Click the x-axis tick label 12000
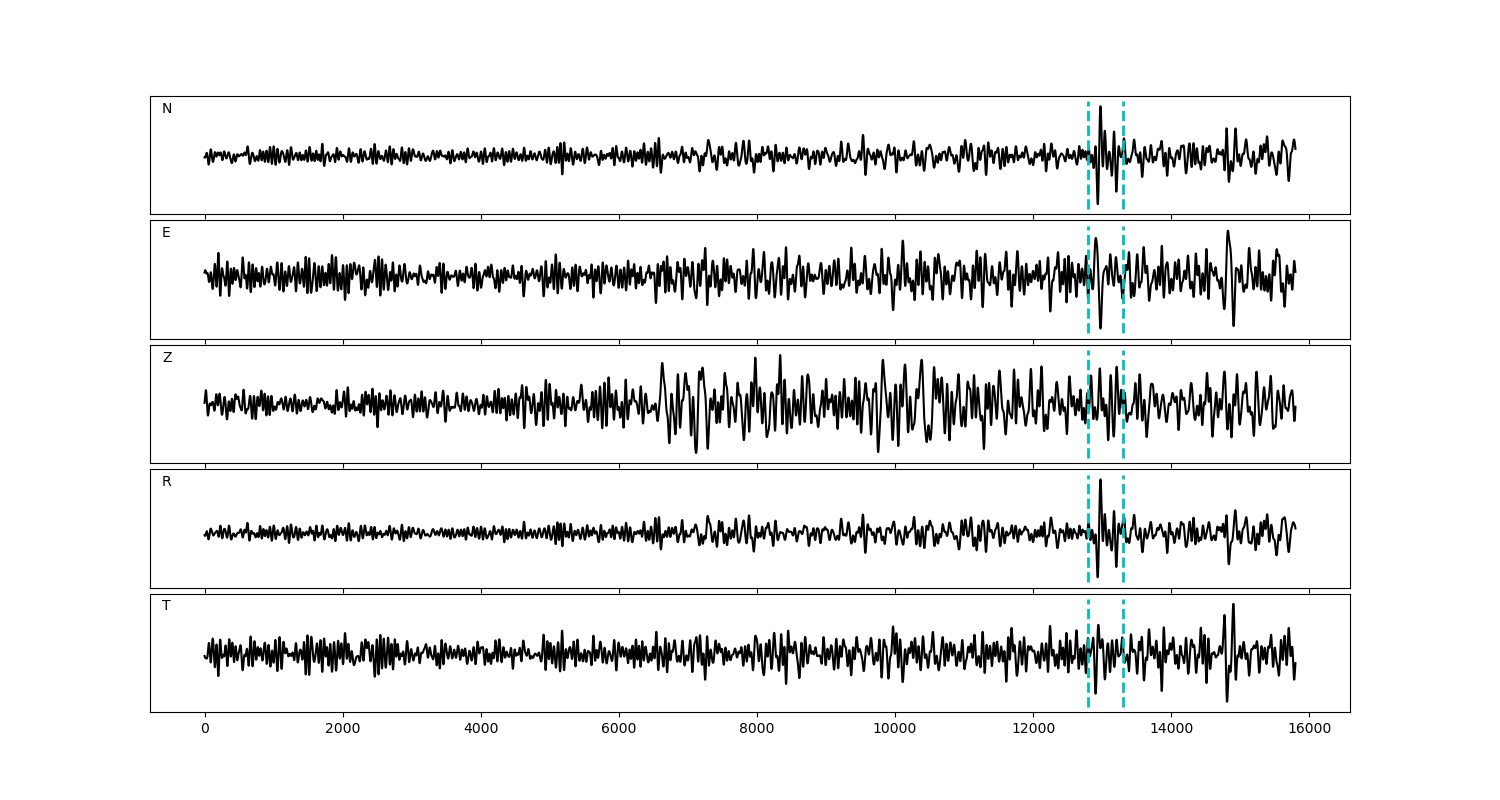The image size is (1500, 800). click(x=1033, y=729)
